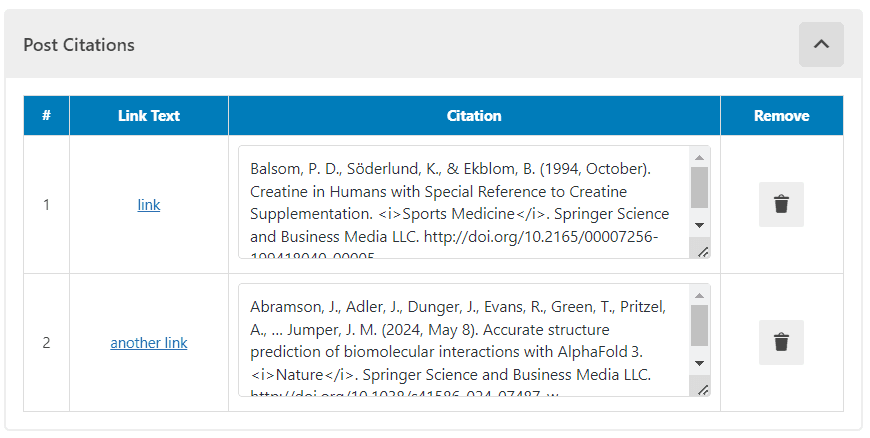This screenshot has width=870, height=438.
Task: Click the Link Text column header
Action: click(x=149, y=116)
